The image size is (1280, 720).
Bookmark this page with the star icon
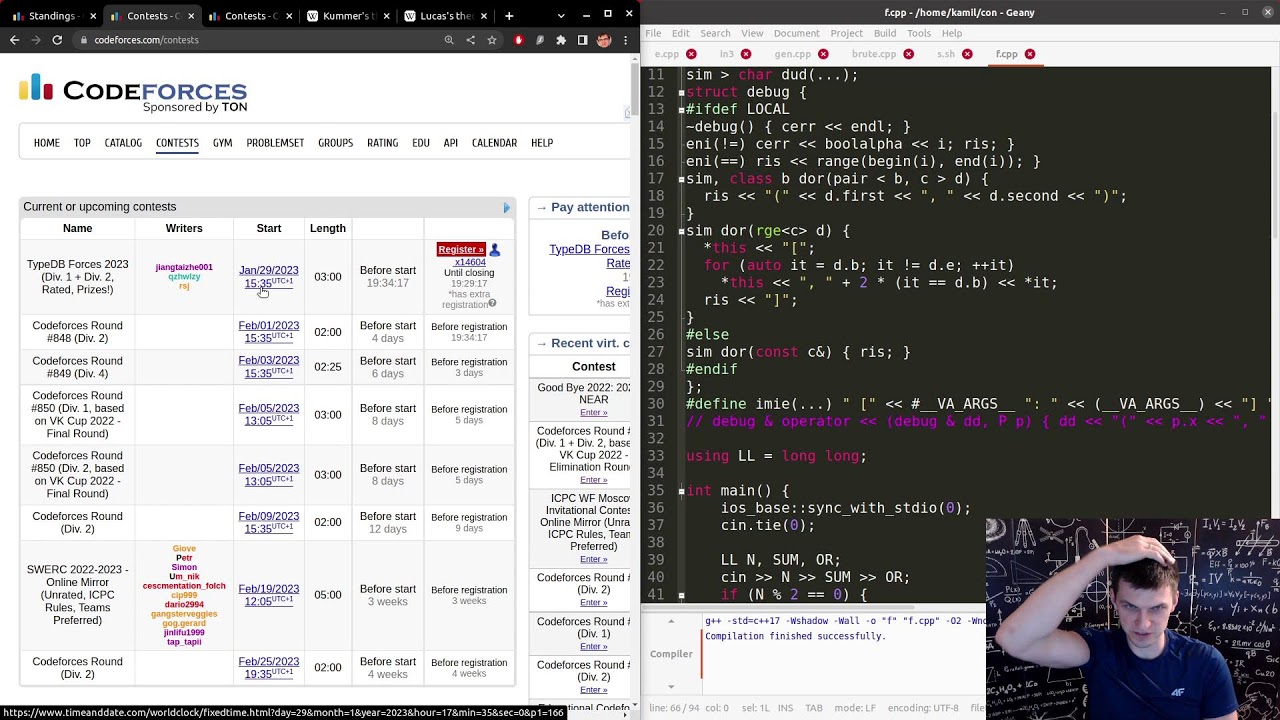491,40
